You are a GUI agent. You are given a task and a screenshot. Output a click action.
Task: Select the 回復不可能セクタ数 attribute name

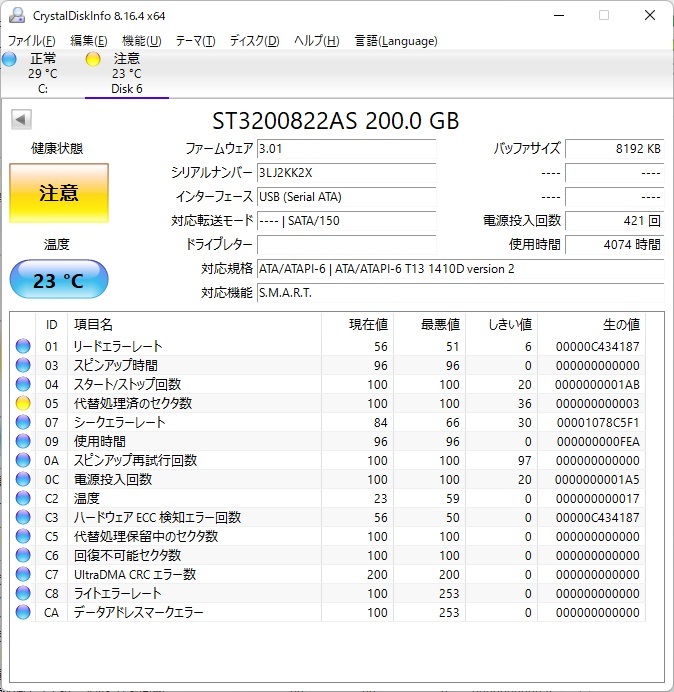[x=127, y=555]
